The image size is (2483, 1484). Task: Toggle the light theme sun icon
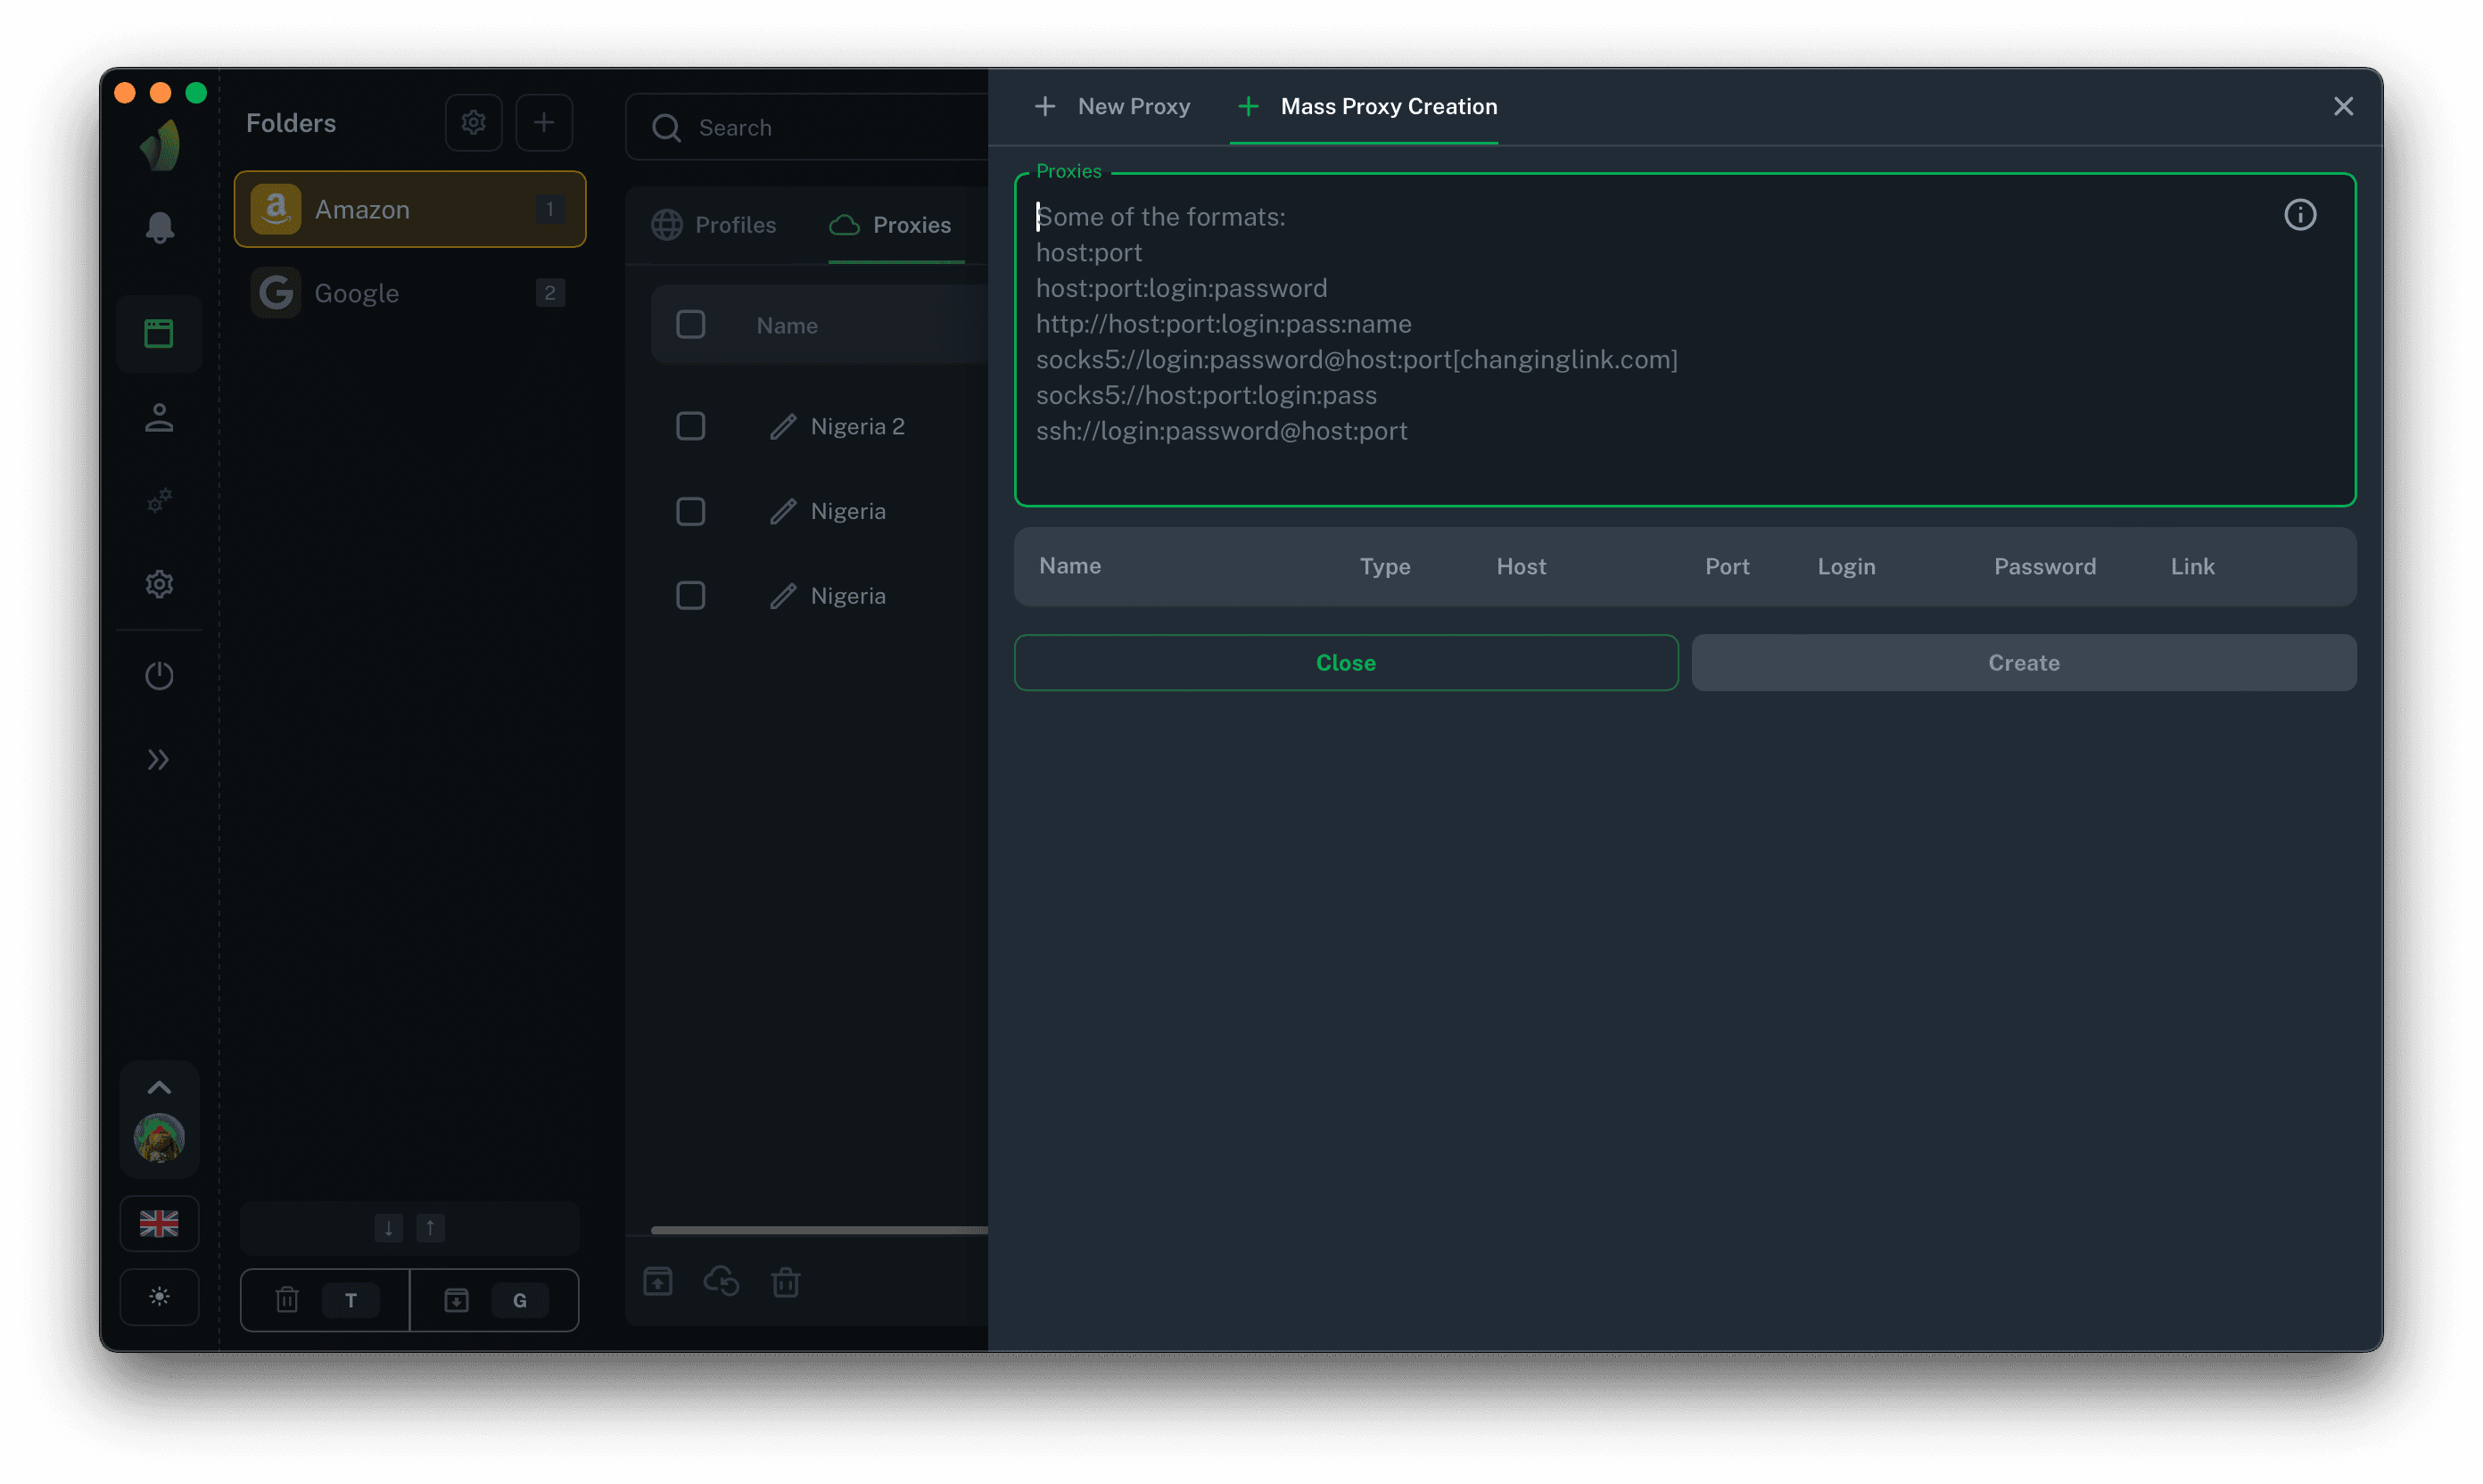[x=159, y=1297]
